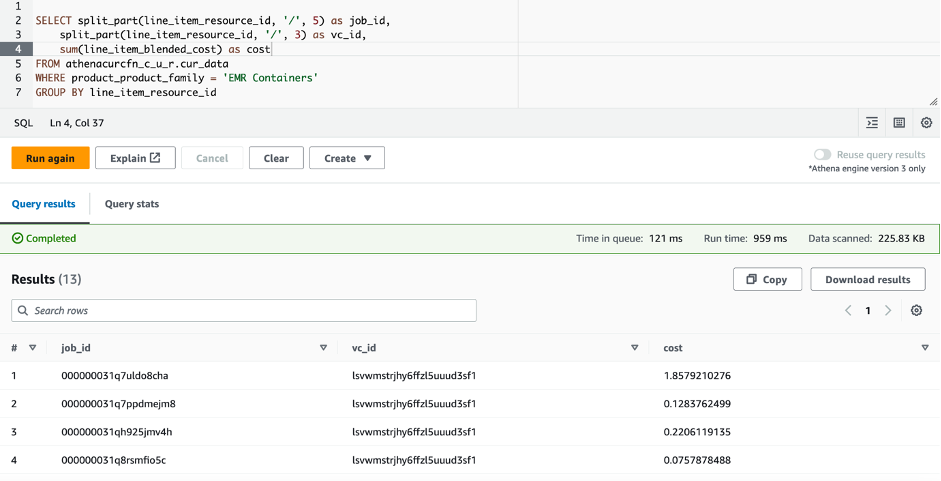
Task: Open the Create dropdown menu
Action: 347,159
